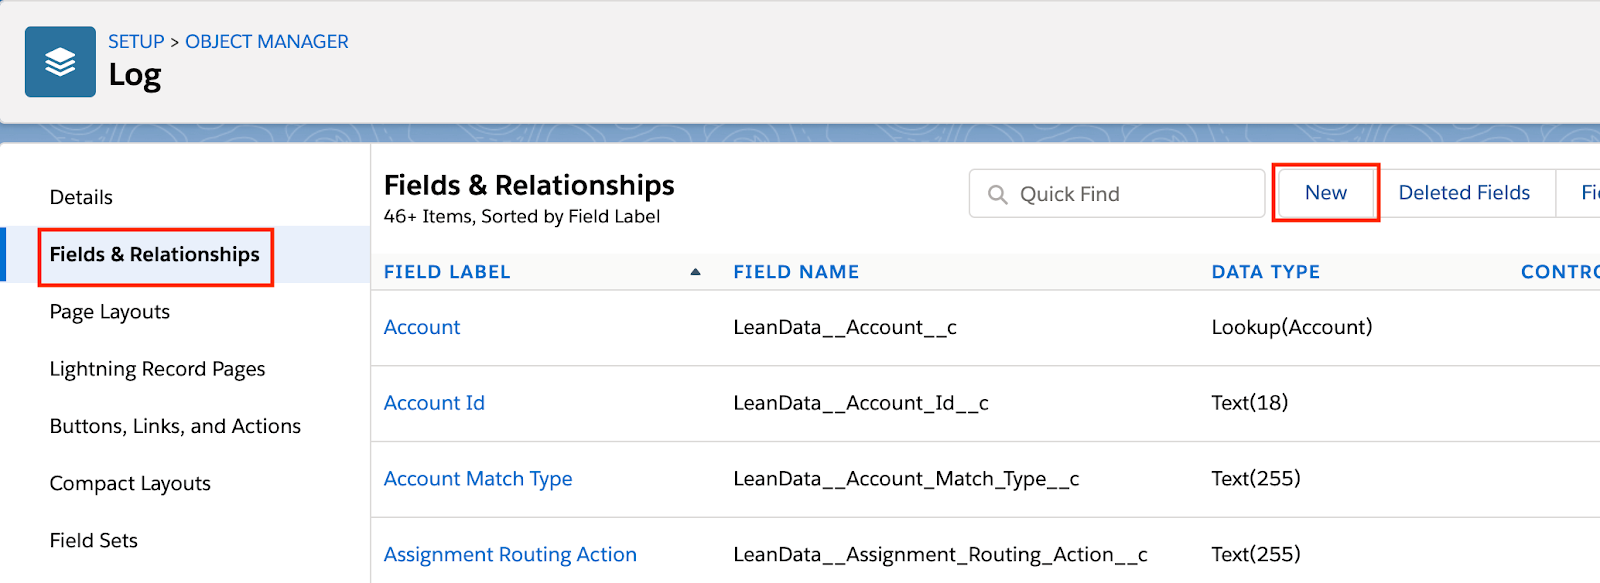The image size is (1600, 583).
Task: Select LeanData__Assignment_Routing_Action__c text
Action: (940, 555)
